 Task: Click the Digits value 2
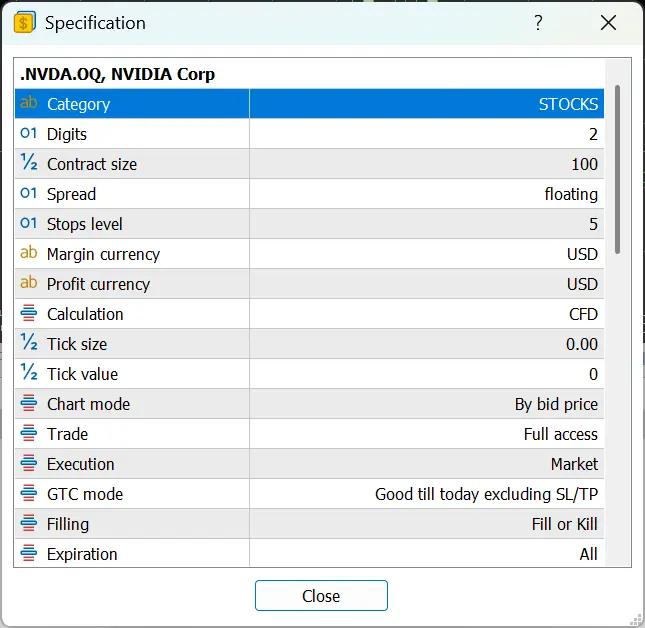(593, 134)
